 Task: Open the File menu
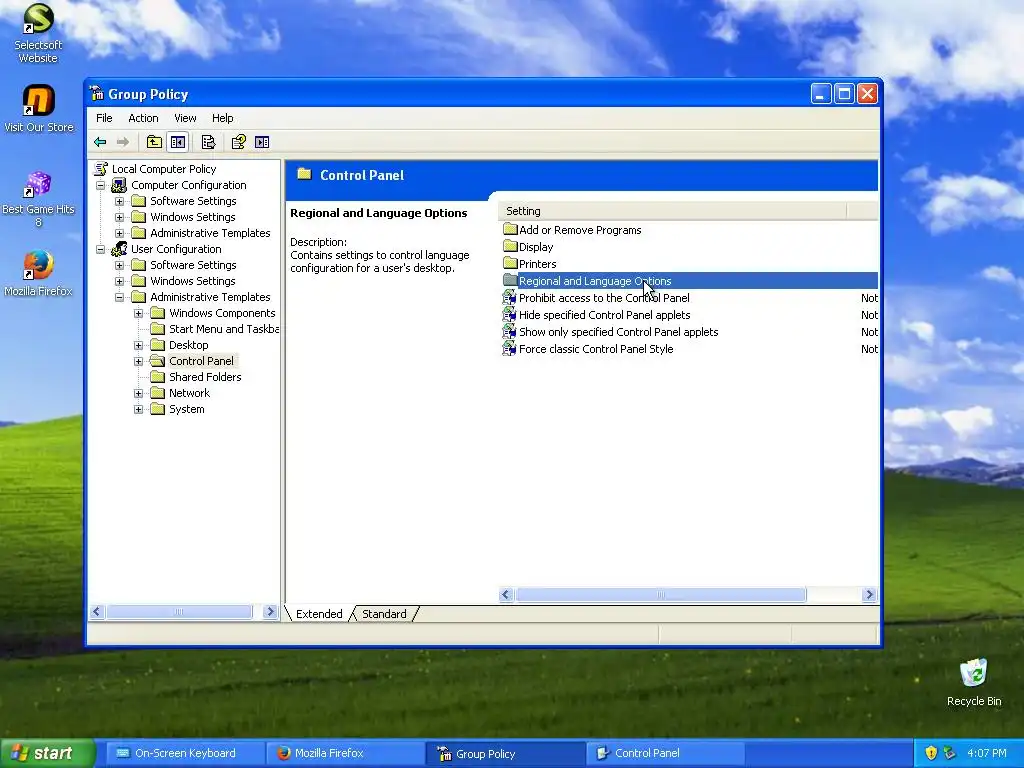click(104, 118)
